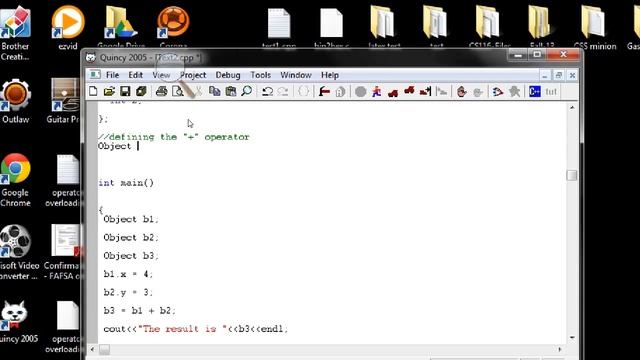Click the Redo toolbar icon
This screenshot has height=360, width=640.
tap(283, 91)
